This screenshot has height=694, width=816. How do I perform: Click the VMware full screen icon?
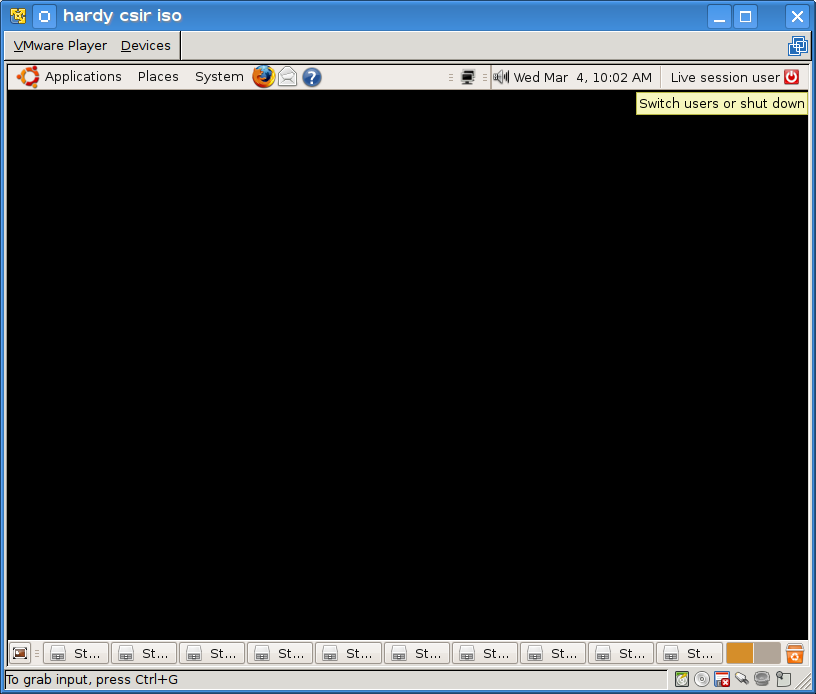797,45
